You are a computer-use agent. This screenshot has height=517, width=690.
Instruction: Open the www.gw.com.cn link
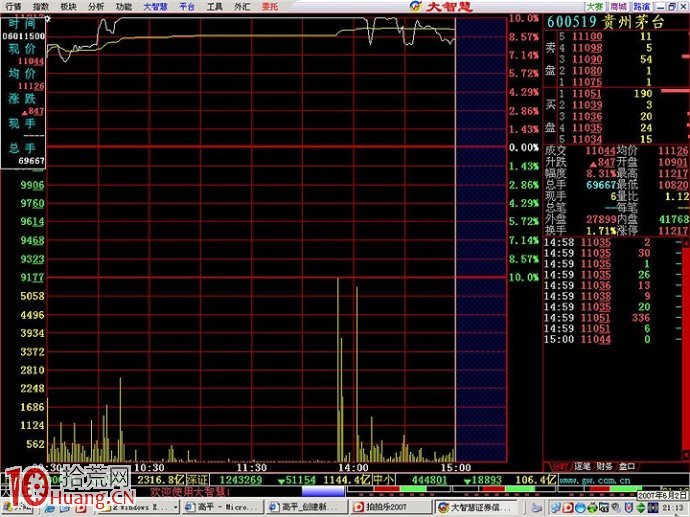coord(595,480)
